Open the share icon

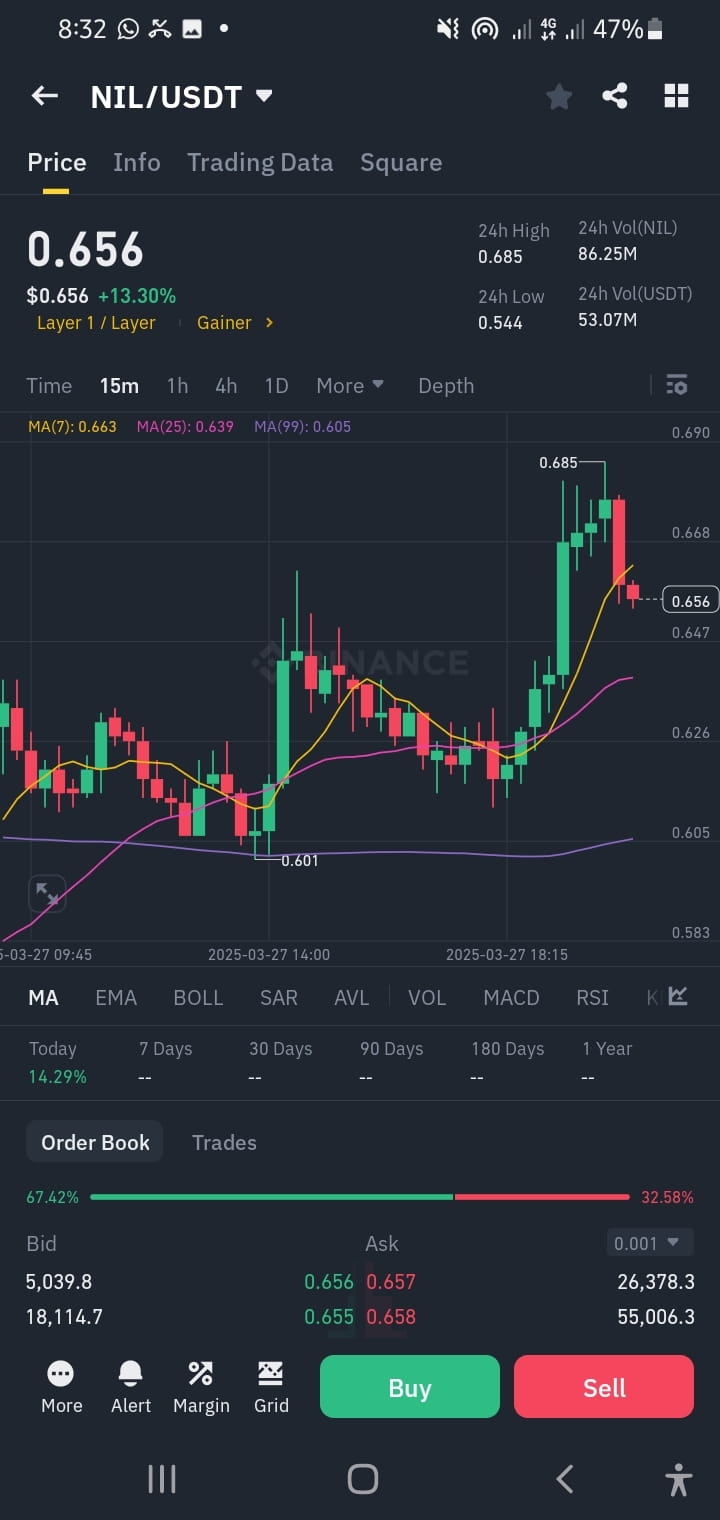tap(616, 95)
